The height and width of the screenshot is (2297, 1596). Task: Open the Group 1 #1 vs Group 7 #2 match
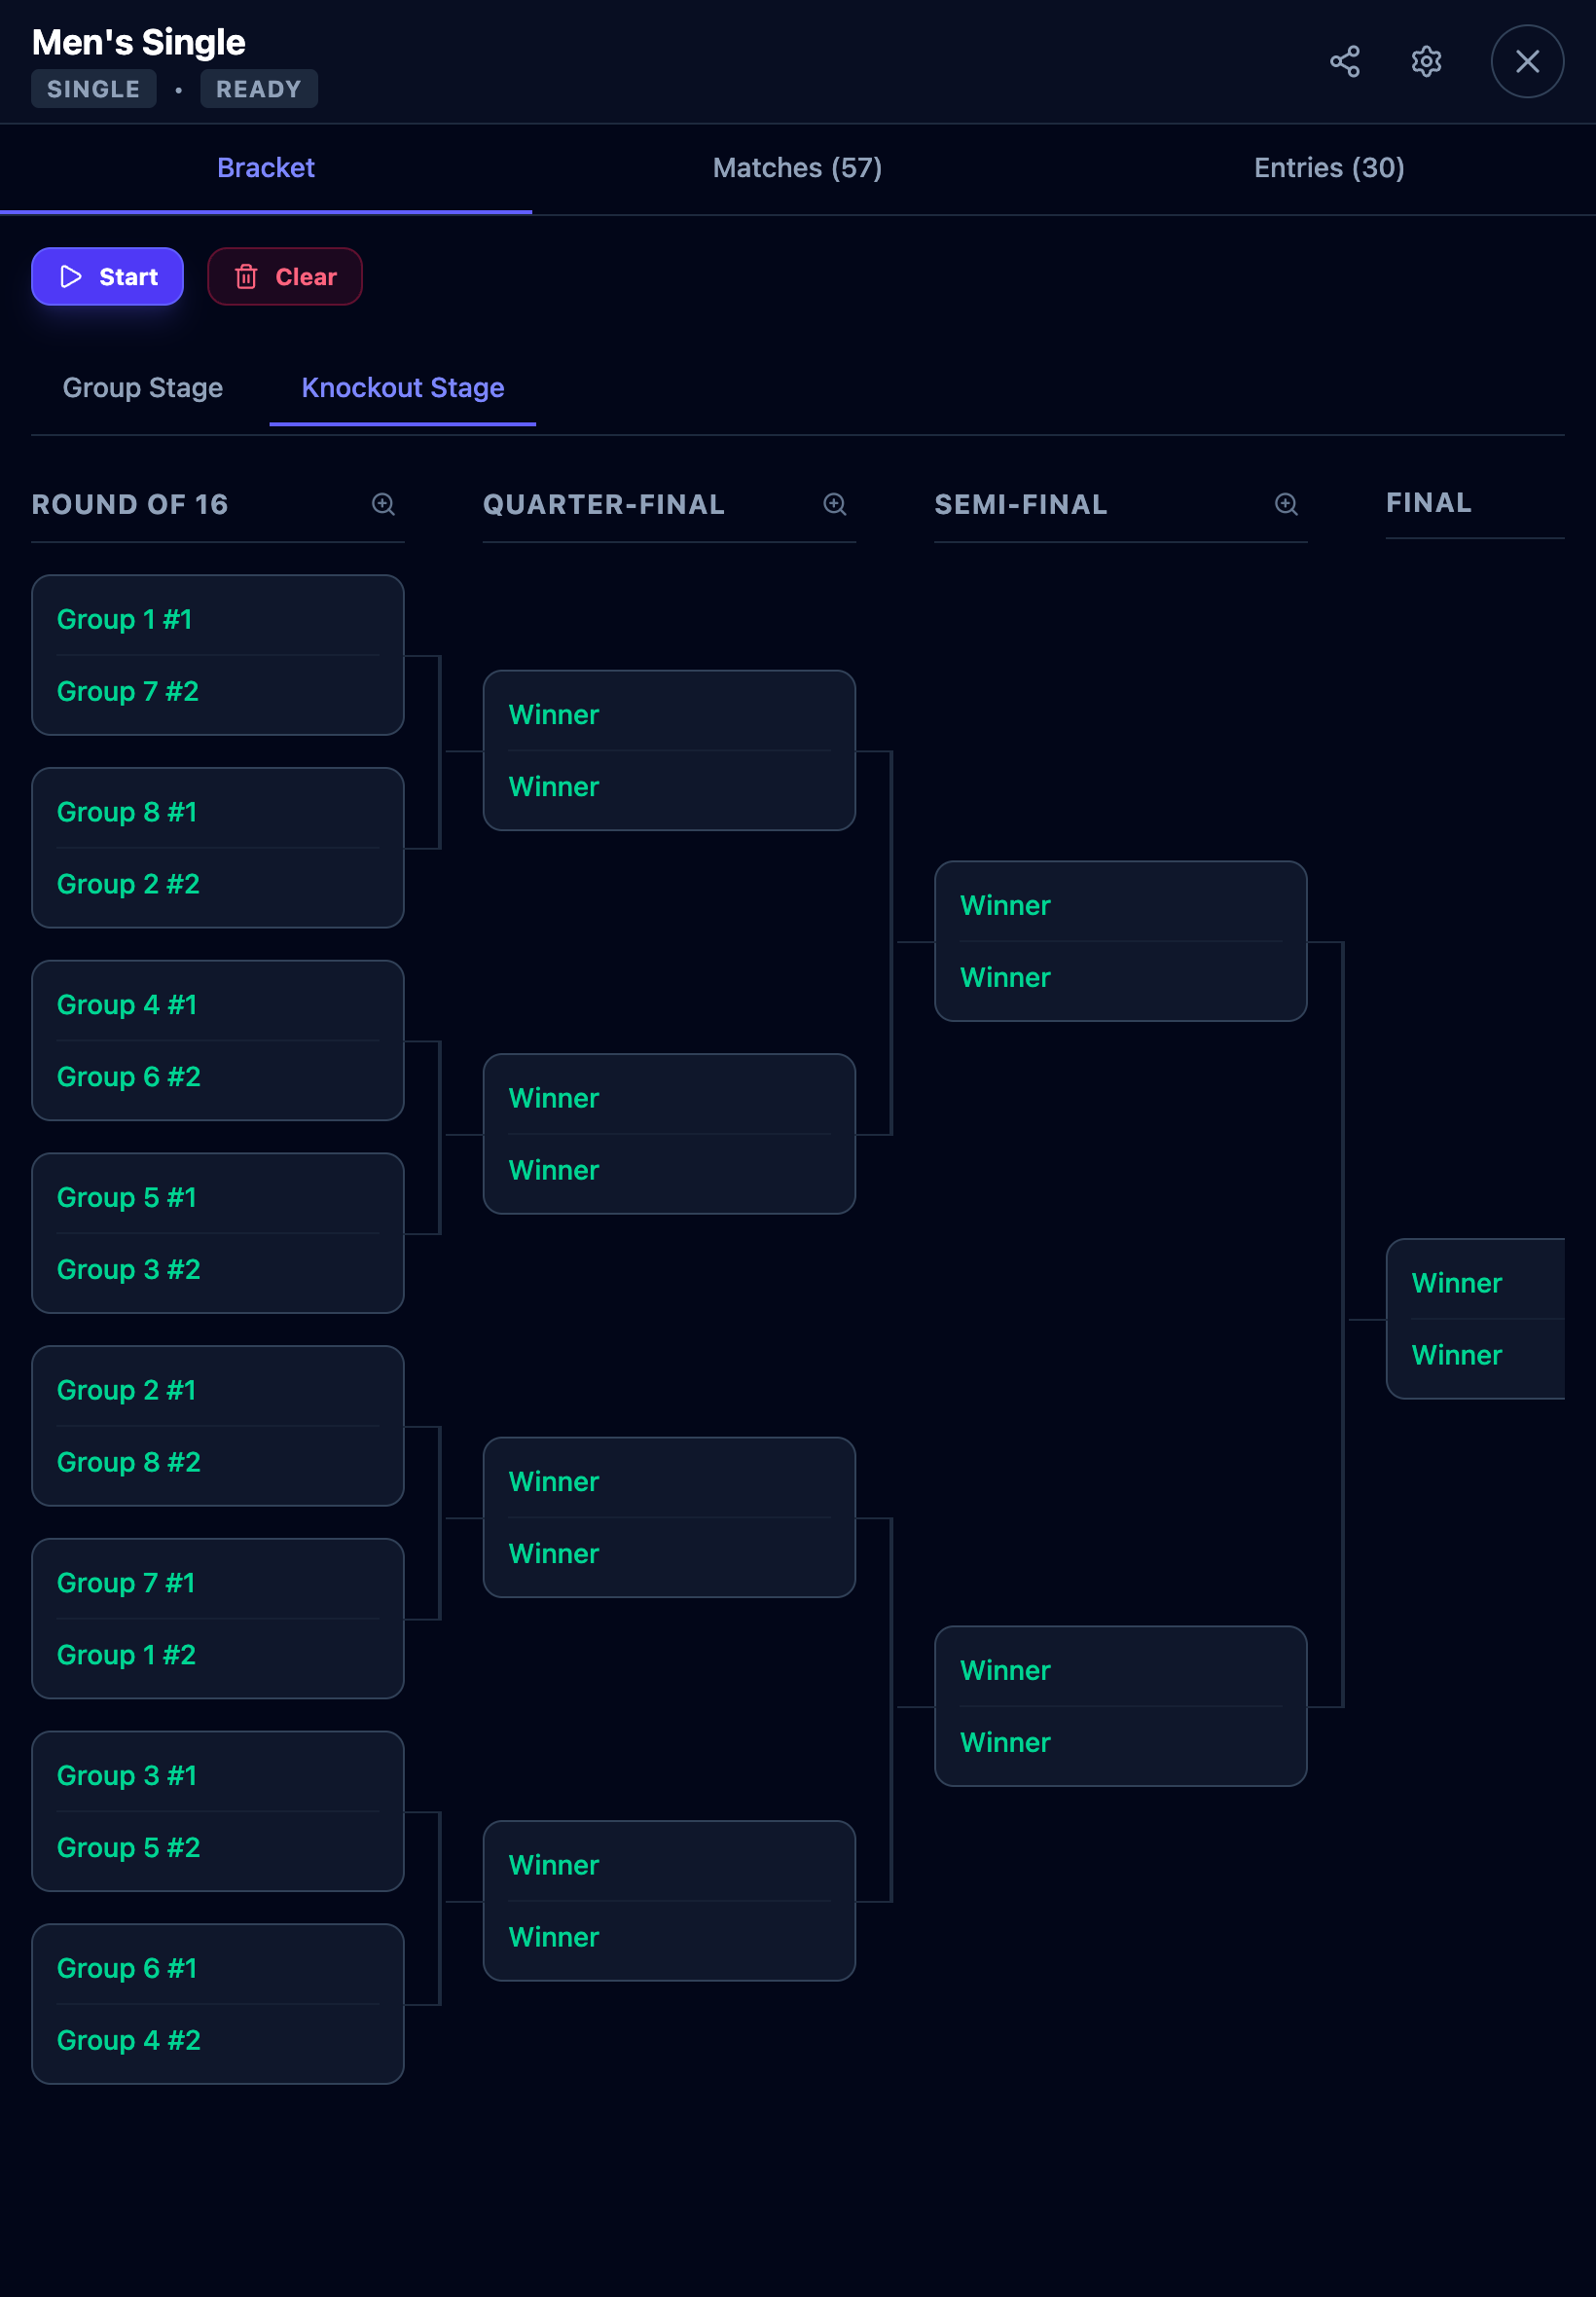(217, 655)
